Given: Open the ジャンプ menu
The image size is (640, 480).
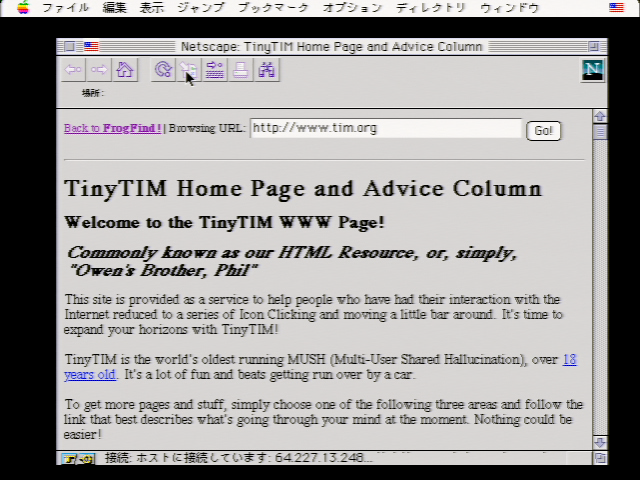Looking at the screenshot, I should (x=200, y=8).
